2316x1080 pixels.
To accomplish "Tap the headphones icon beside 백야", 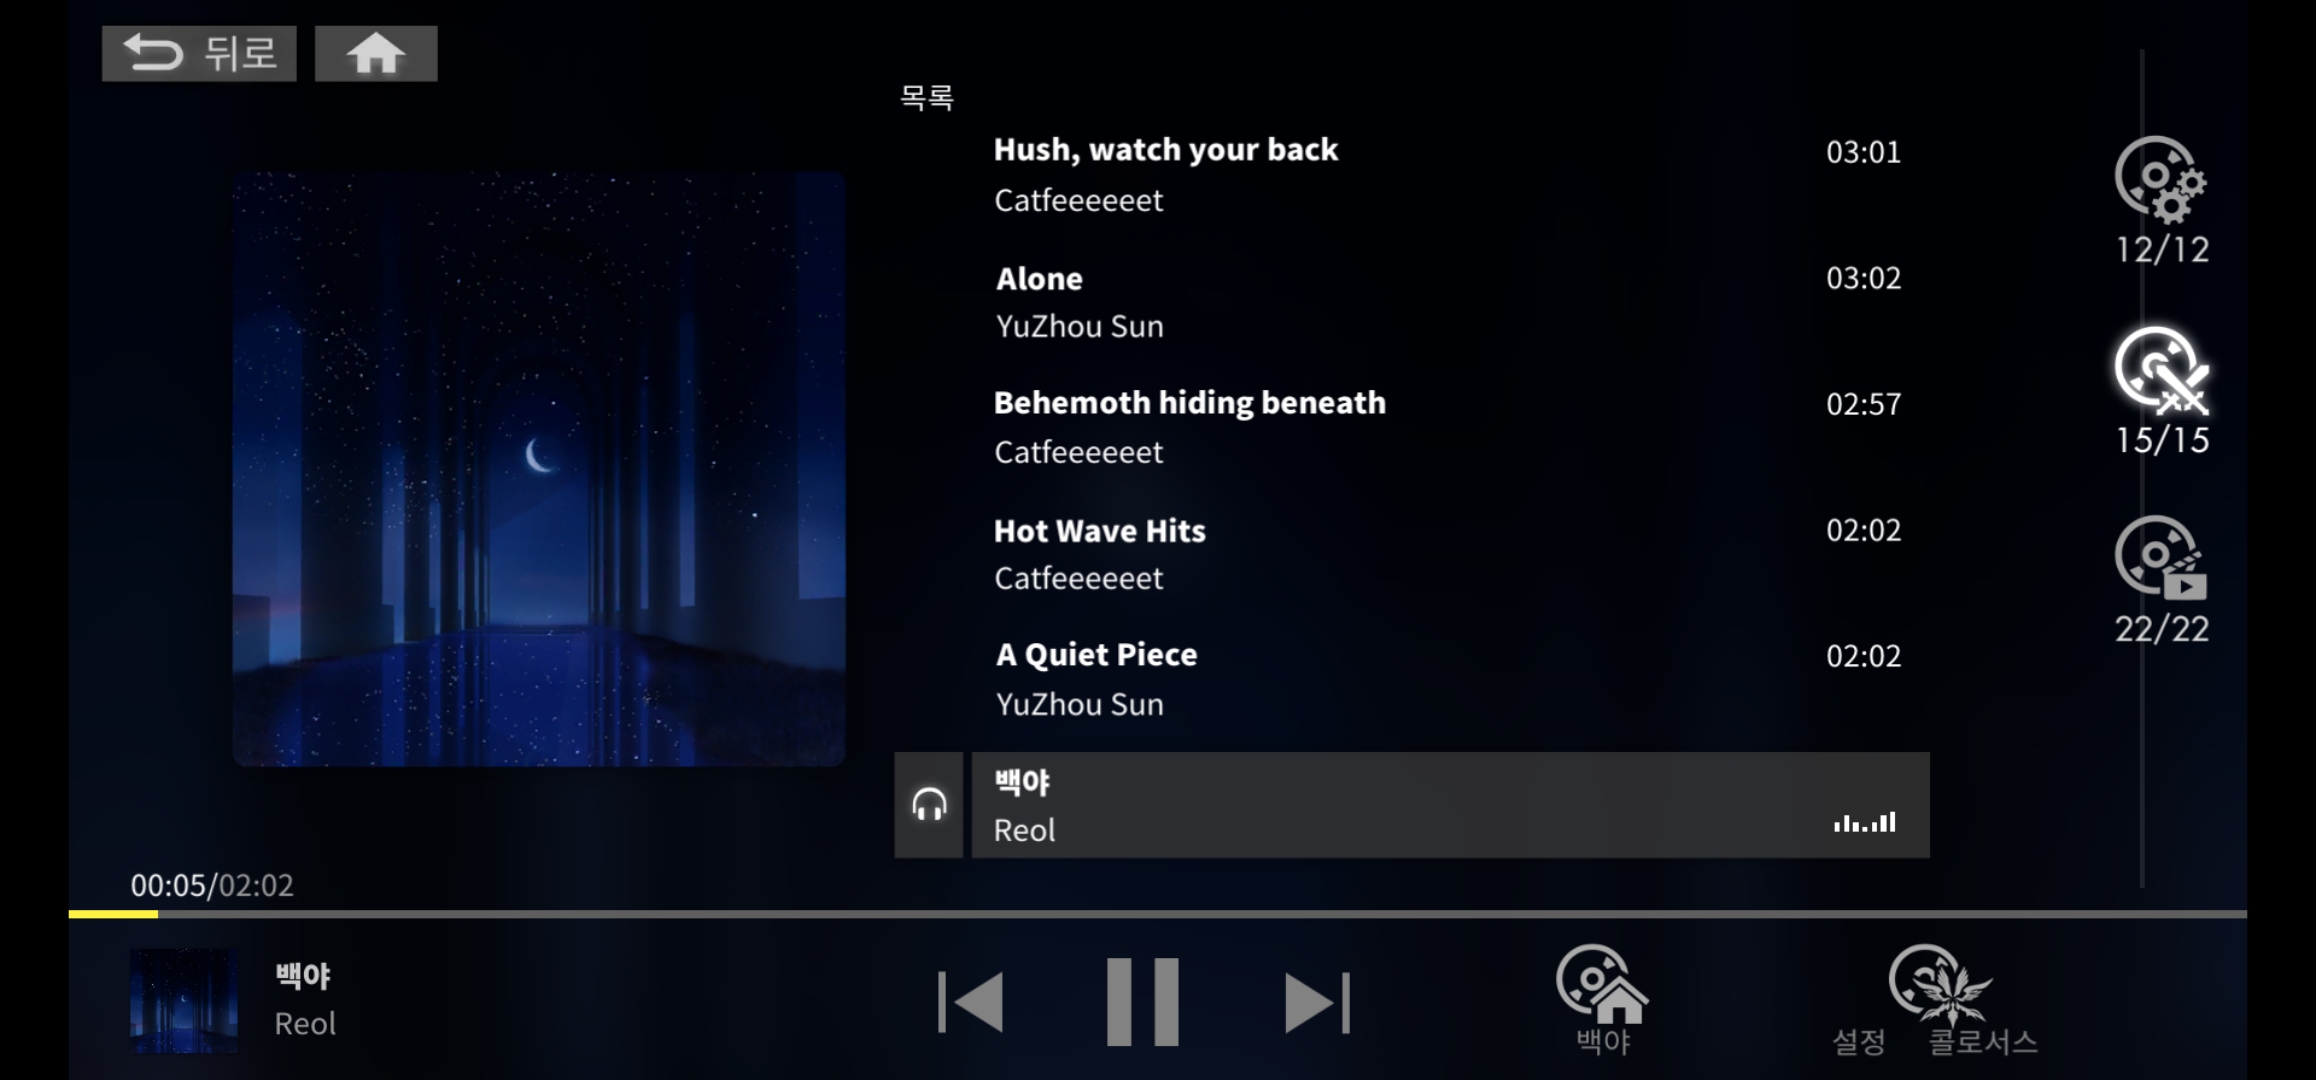I will 929,805.
